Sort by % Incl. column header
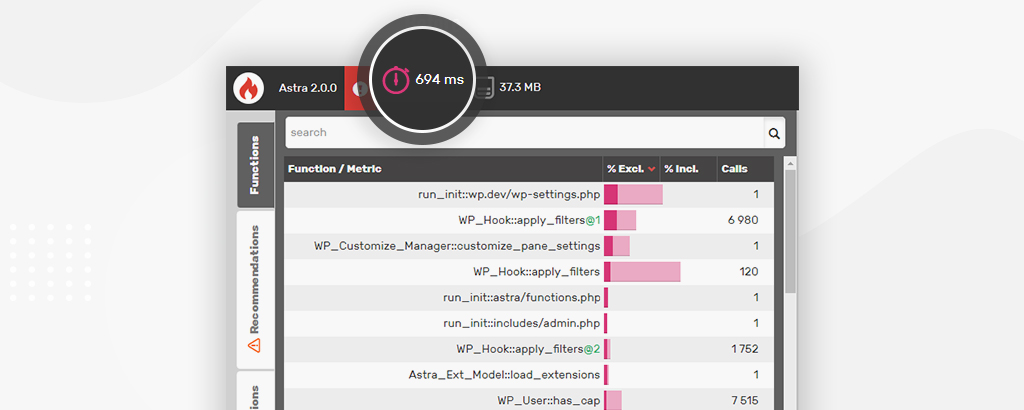The width and height of the screenshot is (1024, 410). [688, 169]
